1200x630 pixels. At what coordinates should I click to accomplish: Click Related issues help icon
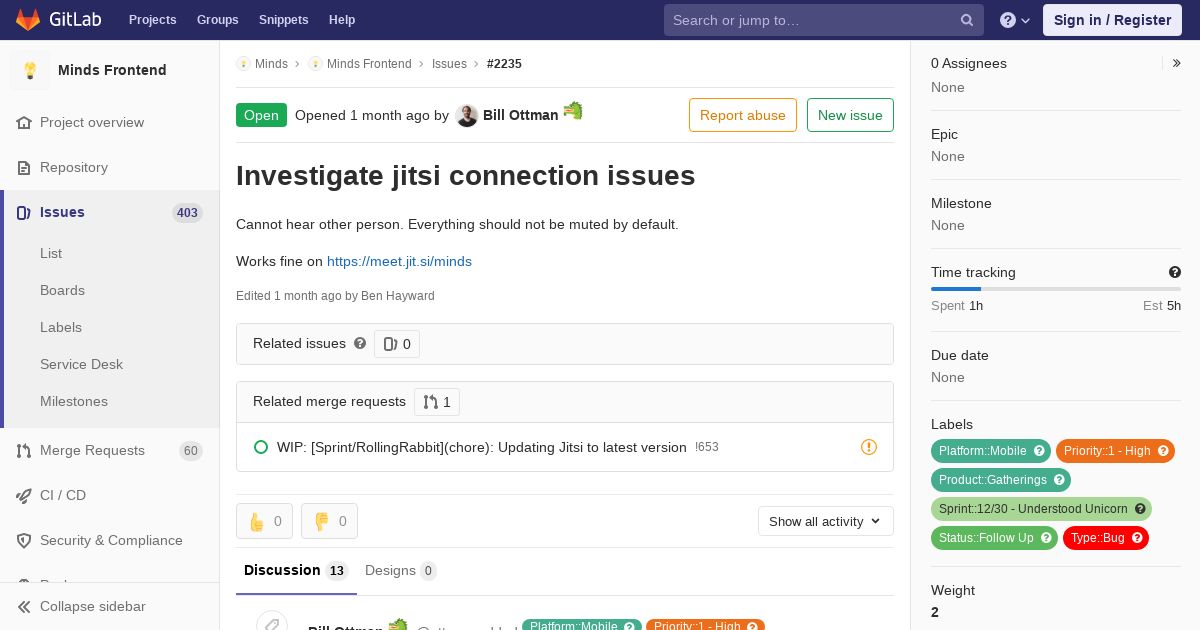click(360, 343)
